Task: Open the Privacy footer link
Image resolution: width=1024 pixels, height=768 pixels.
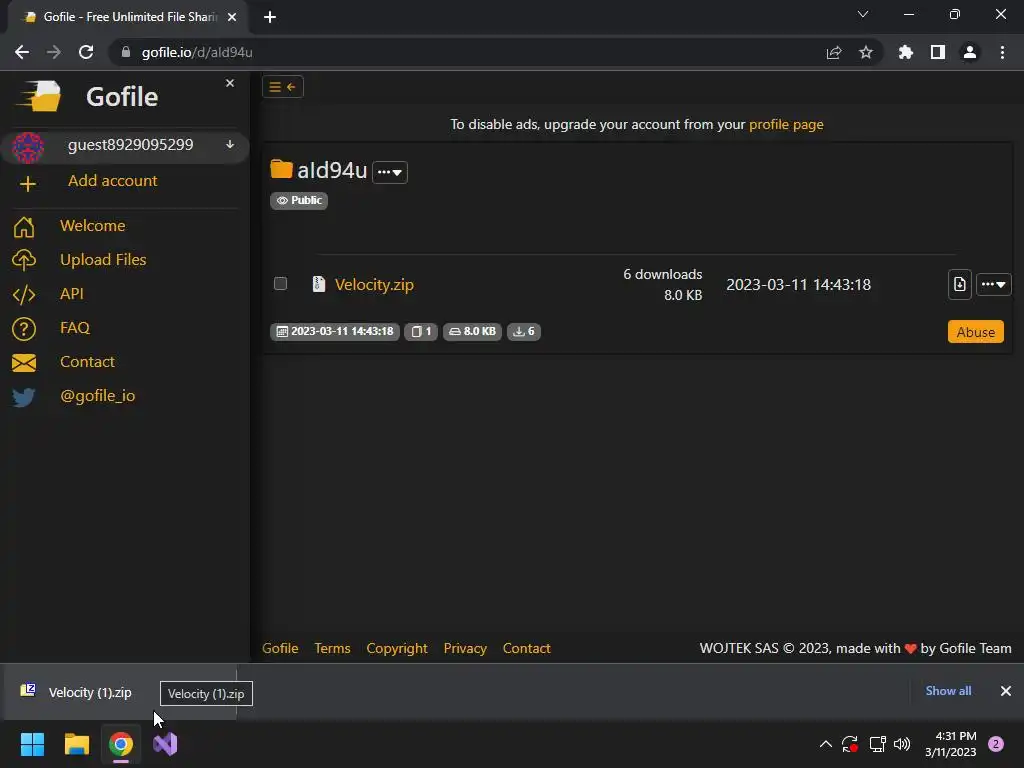Action: tap(465, 648)
